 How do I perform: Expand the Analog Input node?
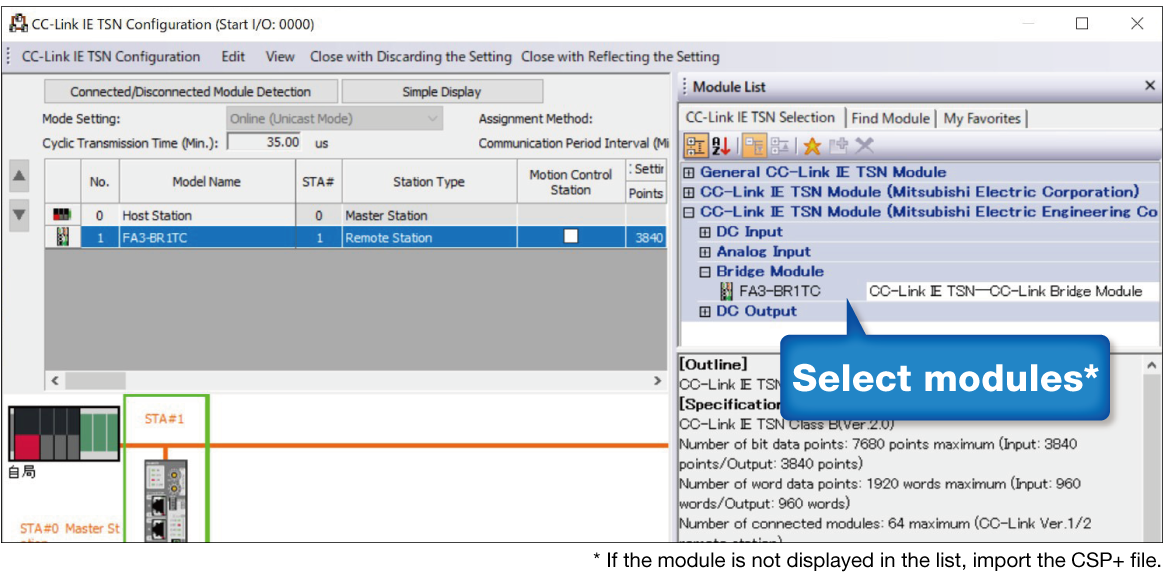[x=705, y=252]
